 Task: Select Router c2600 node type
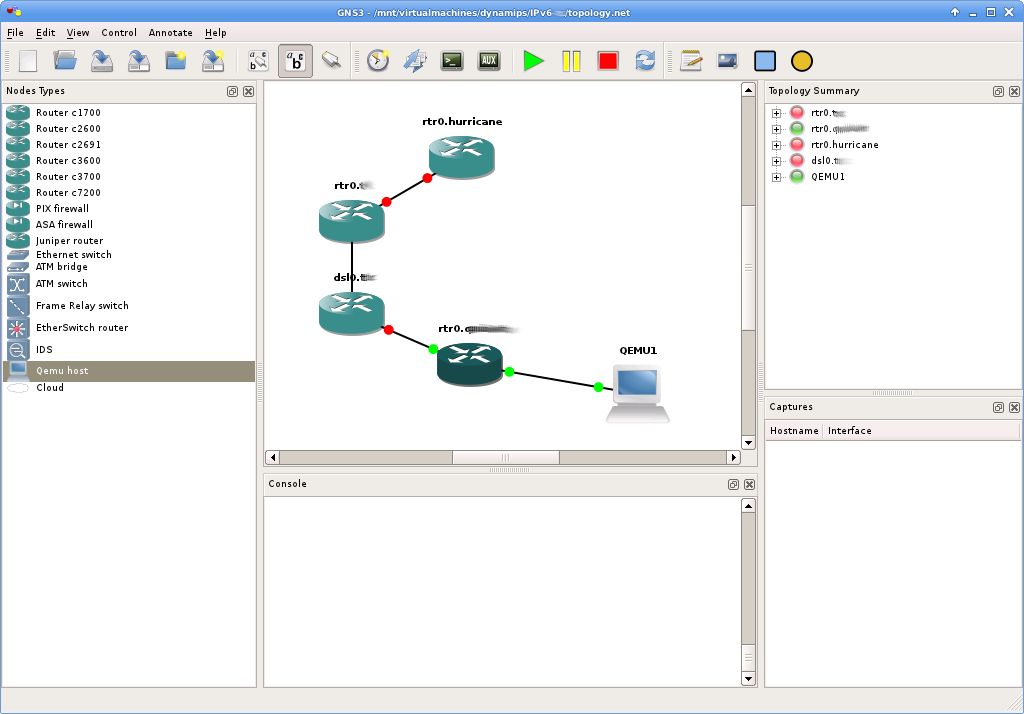click(129, 129)
